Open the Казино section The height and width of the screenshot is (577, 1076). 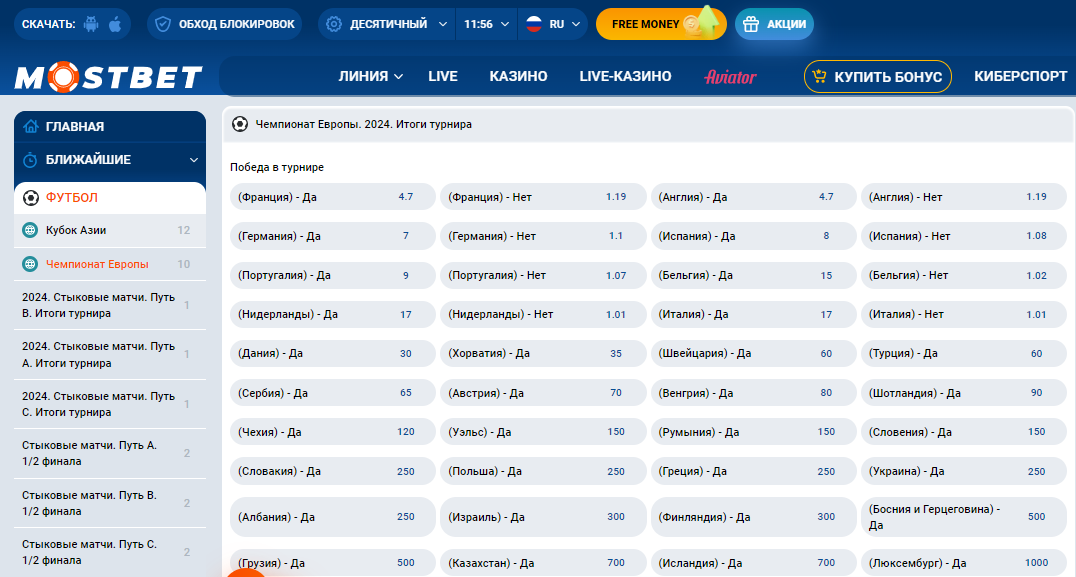point(518,76)
